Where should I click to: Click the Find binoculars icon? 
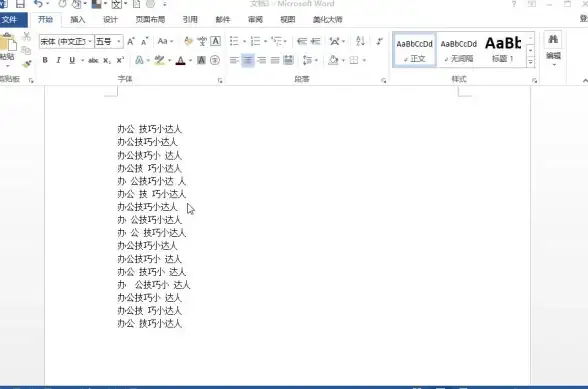553,39
